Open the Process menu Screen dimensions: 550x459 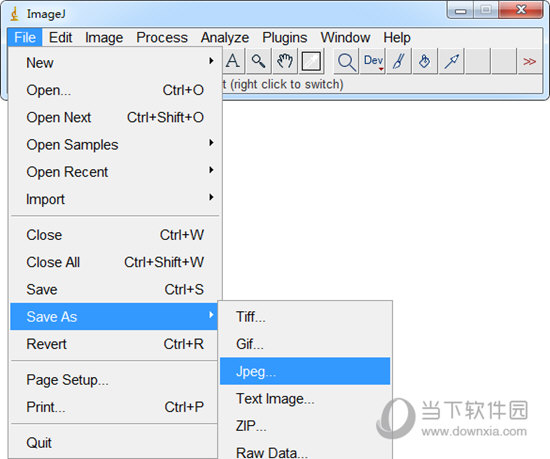162,38
